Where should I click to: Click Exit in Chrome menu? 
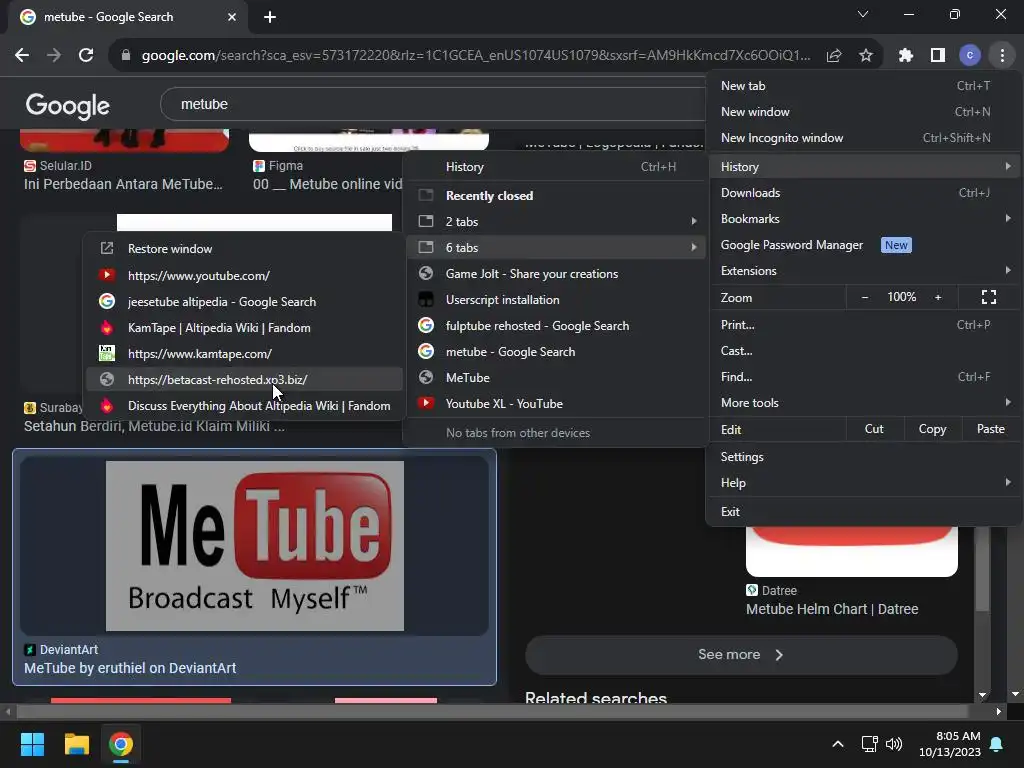coord(864,511)
